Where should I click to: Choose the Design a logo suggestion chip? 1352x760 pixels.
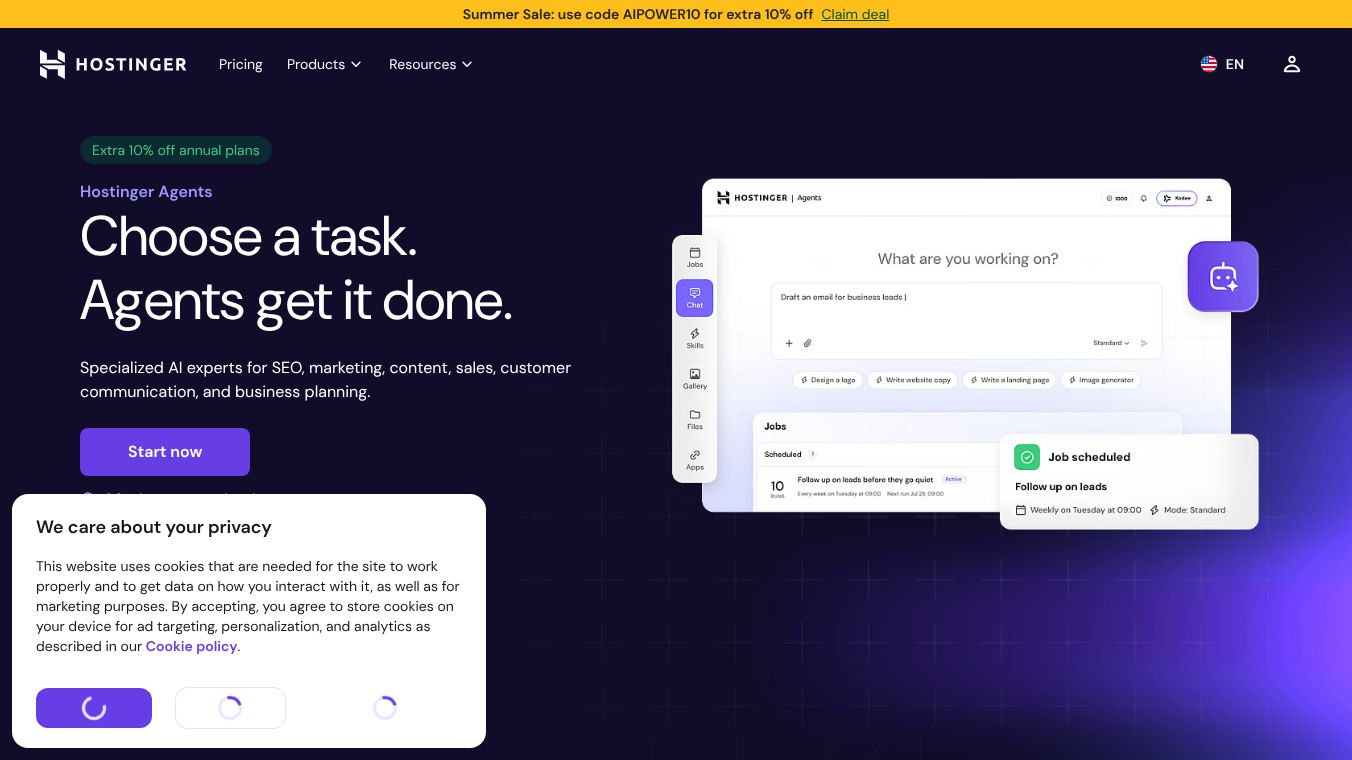829,380
